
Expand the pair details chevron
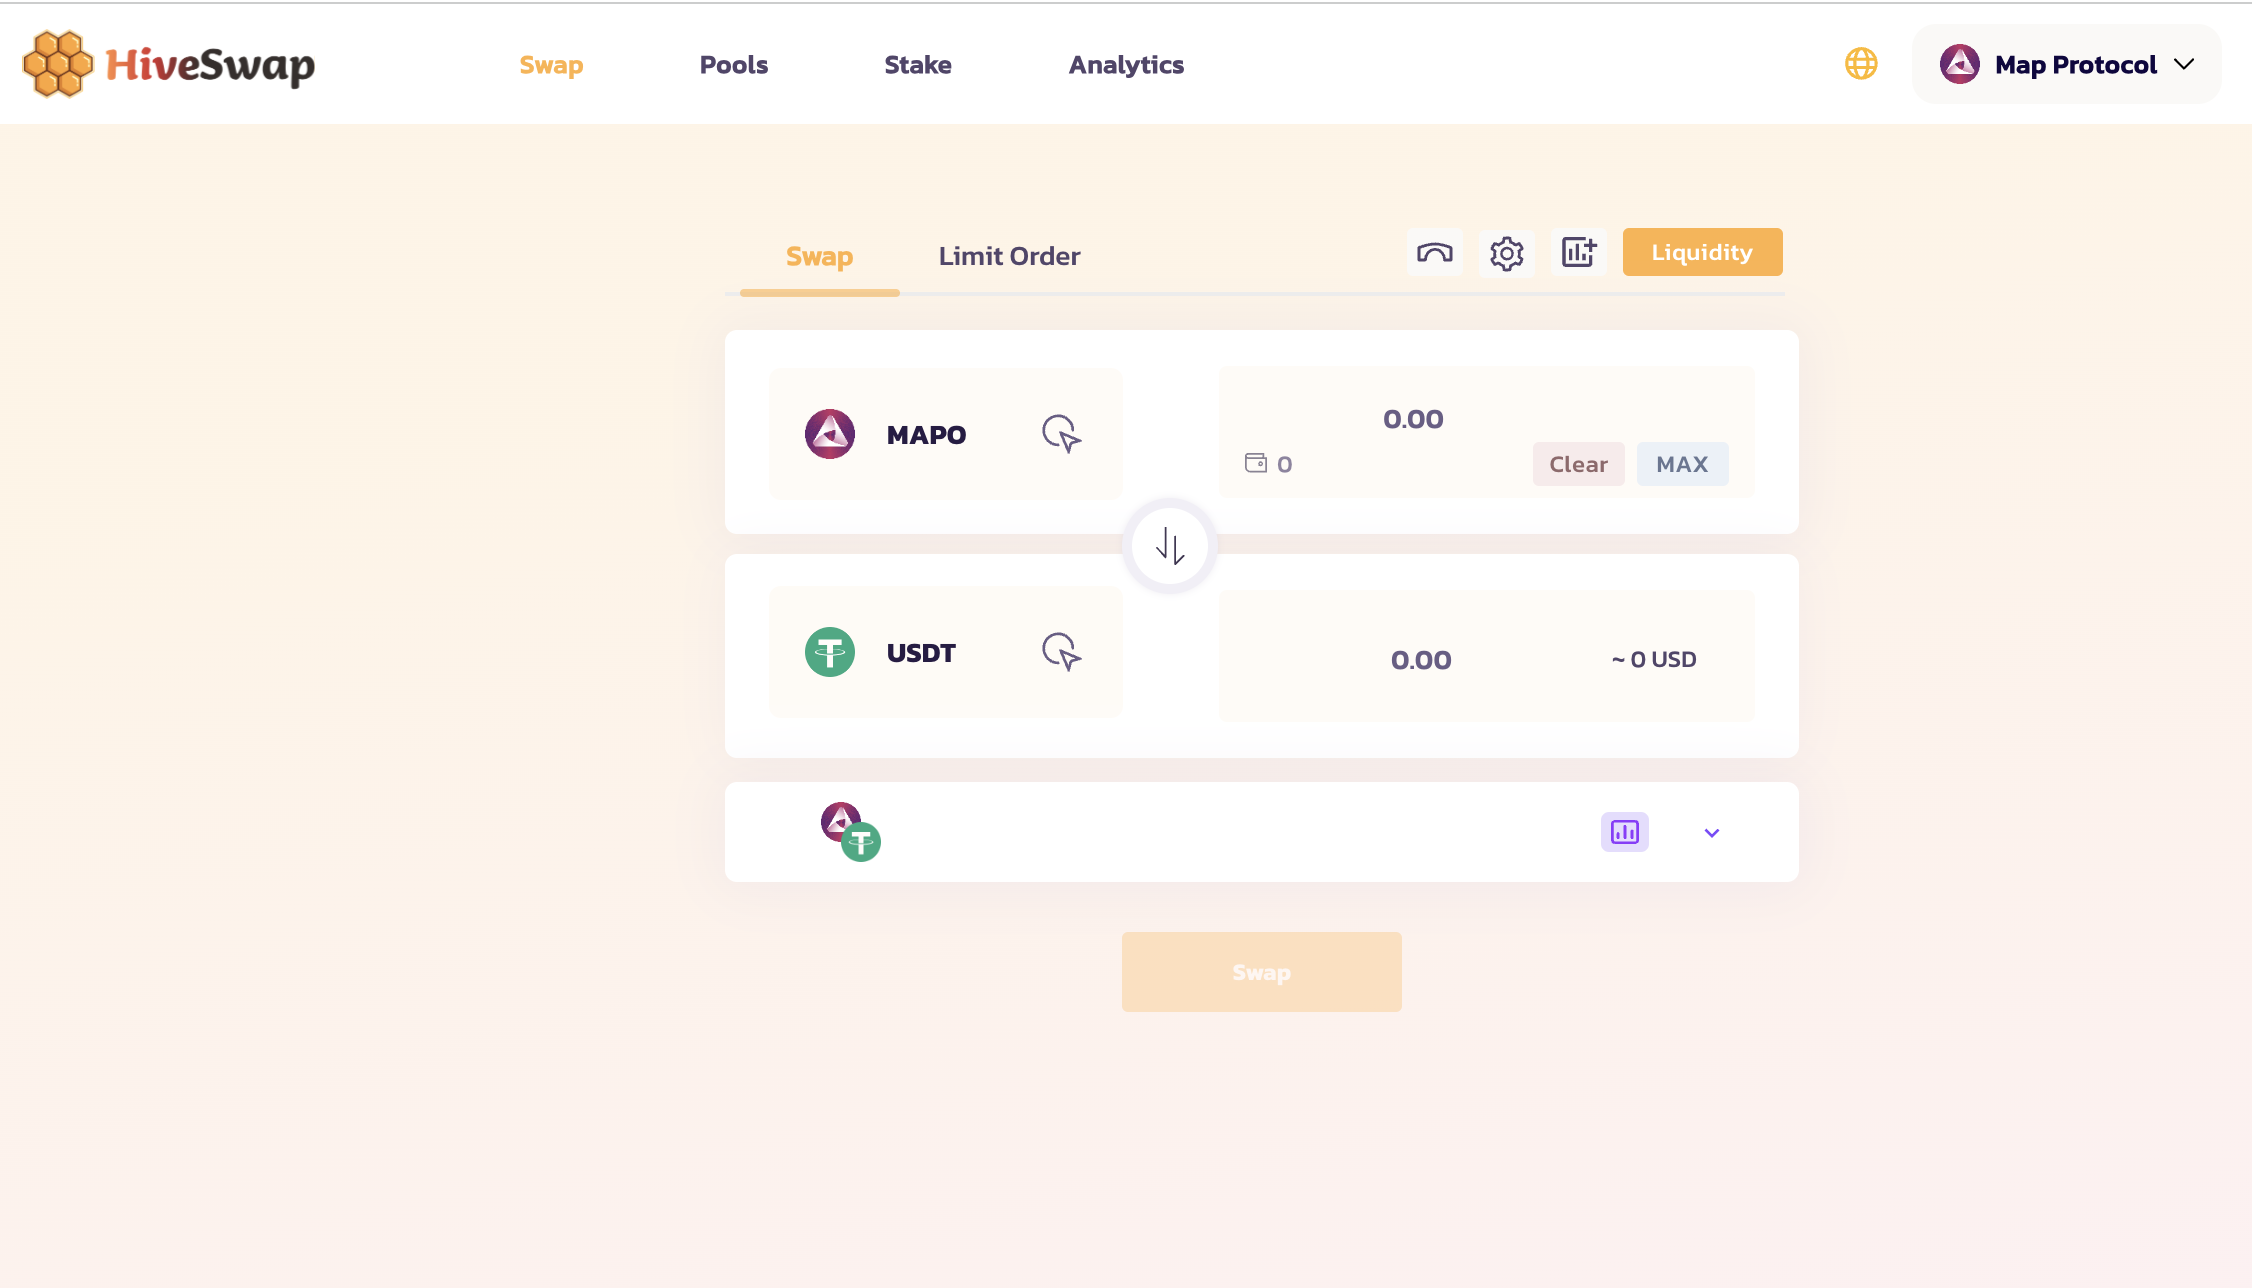pyautogui.click(x=1711, y=833)
